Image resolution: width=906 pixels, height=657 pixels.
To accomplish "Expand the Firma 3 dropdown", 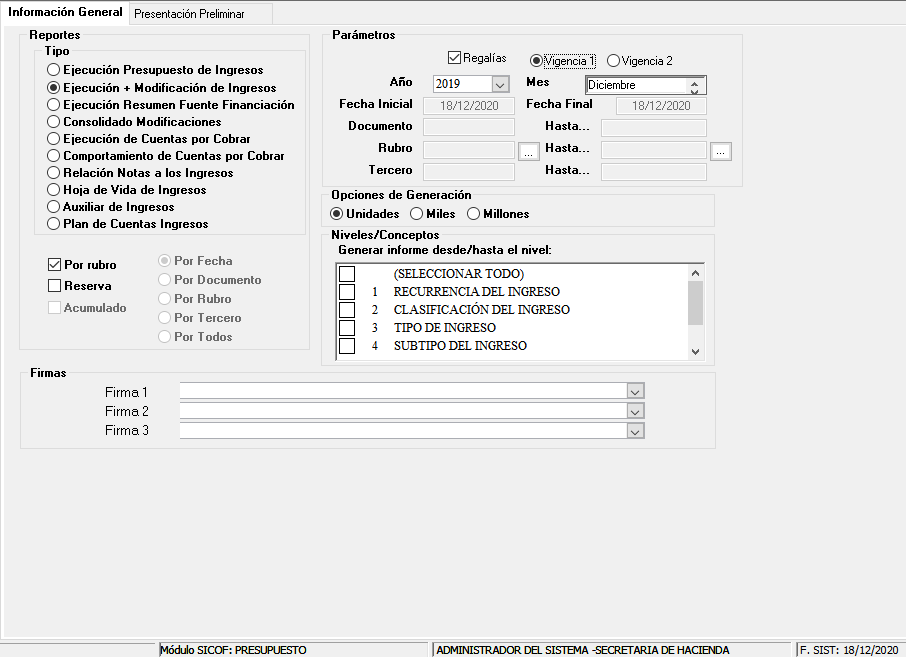I will coord(634,431).
